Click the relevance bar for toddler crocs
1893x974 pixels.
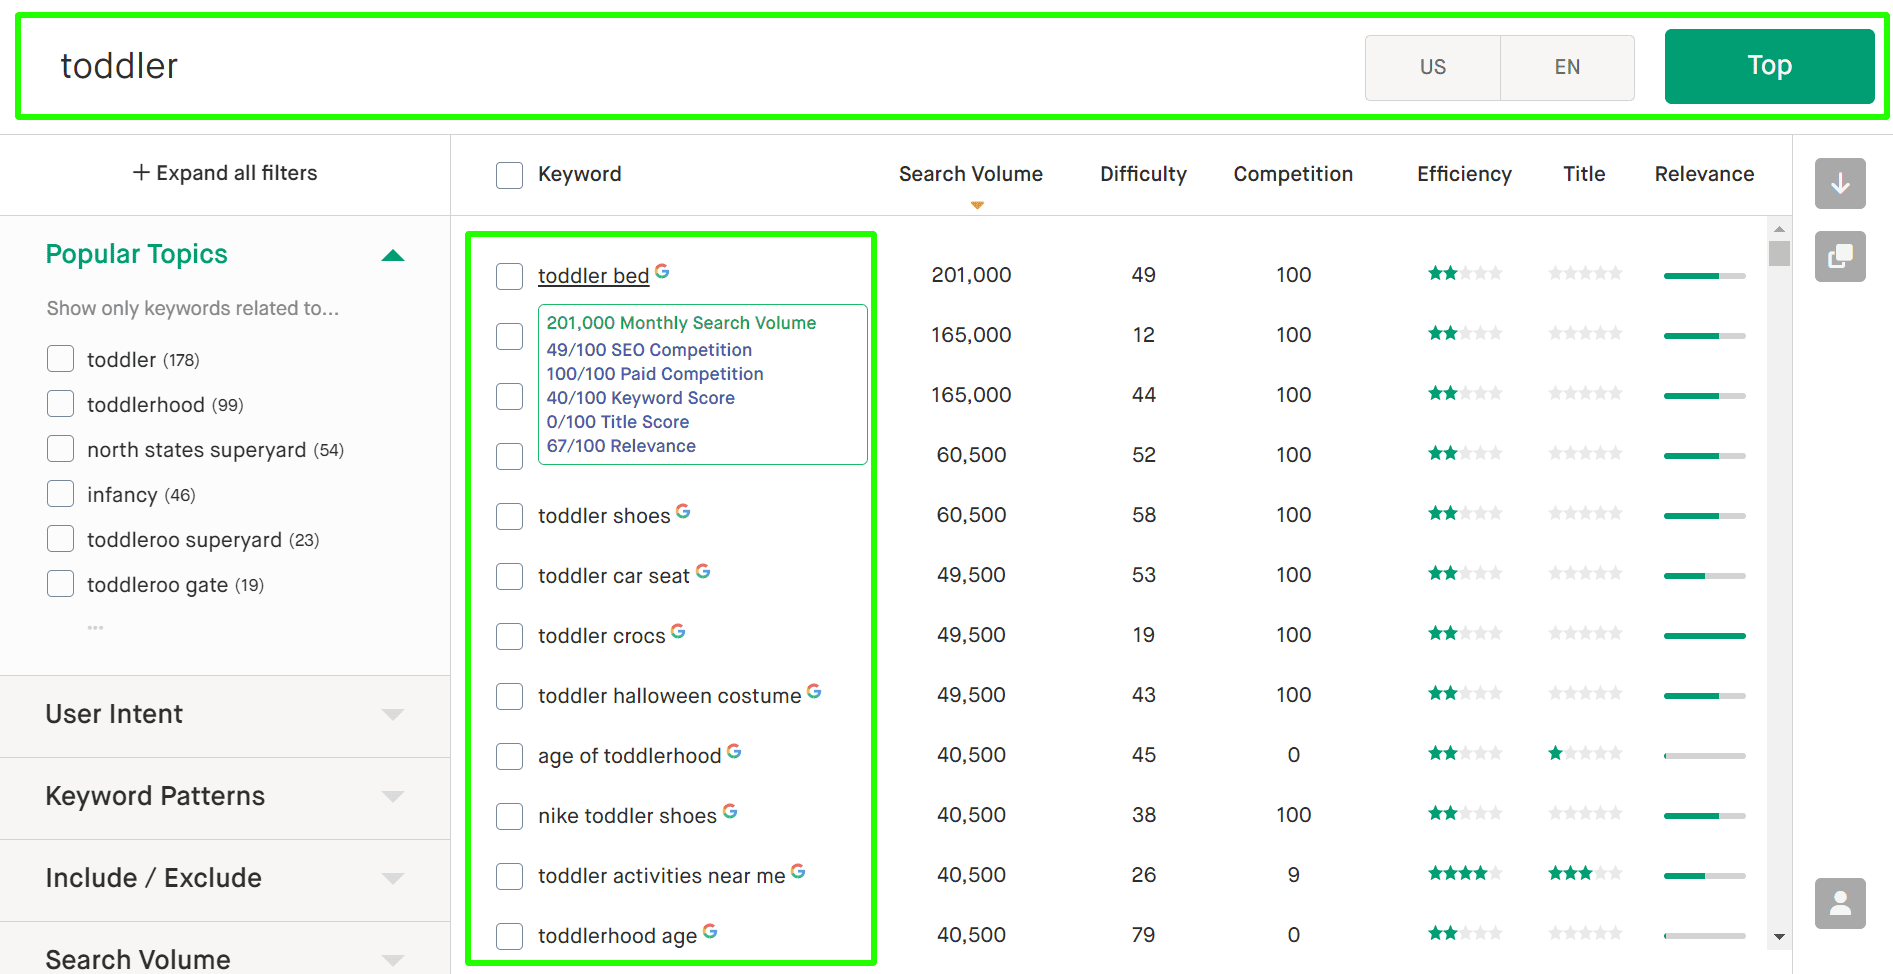pos(1704,635)
